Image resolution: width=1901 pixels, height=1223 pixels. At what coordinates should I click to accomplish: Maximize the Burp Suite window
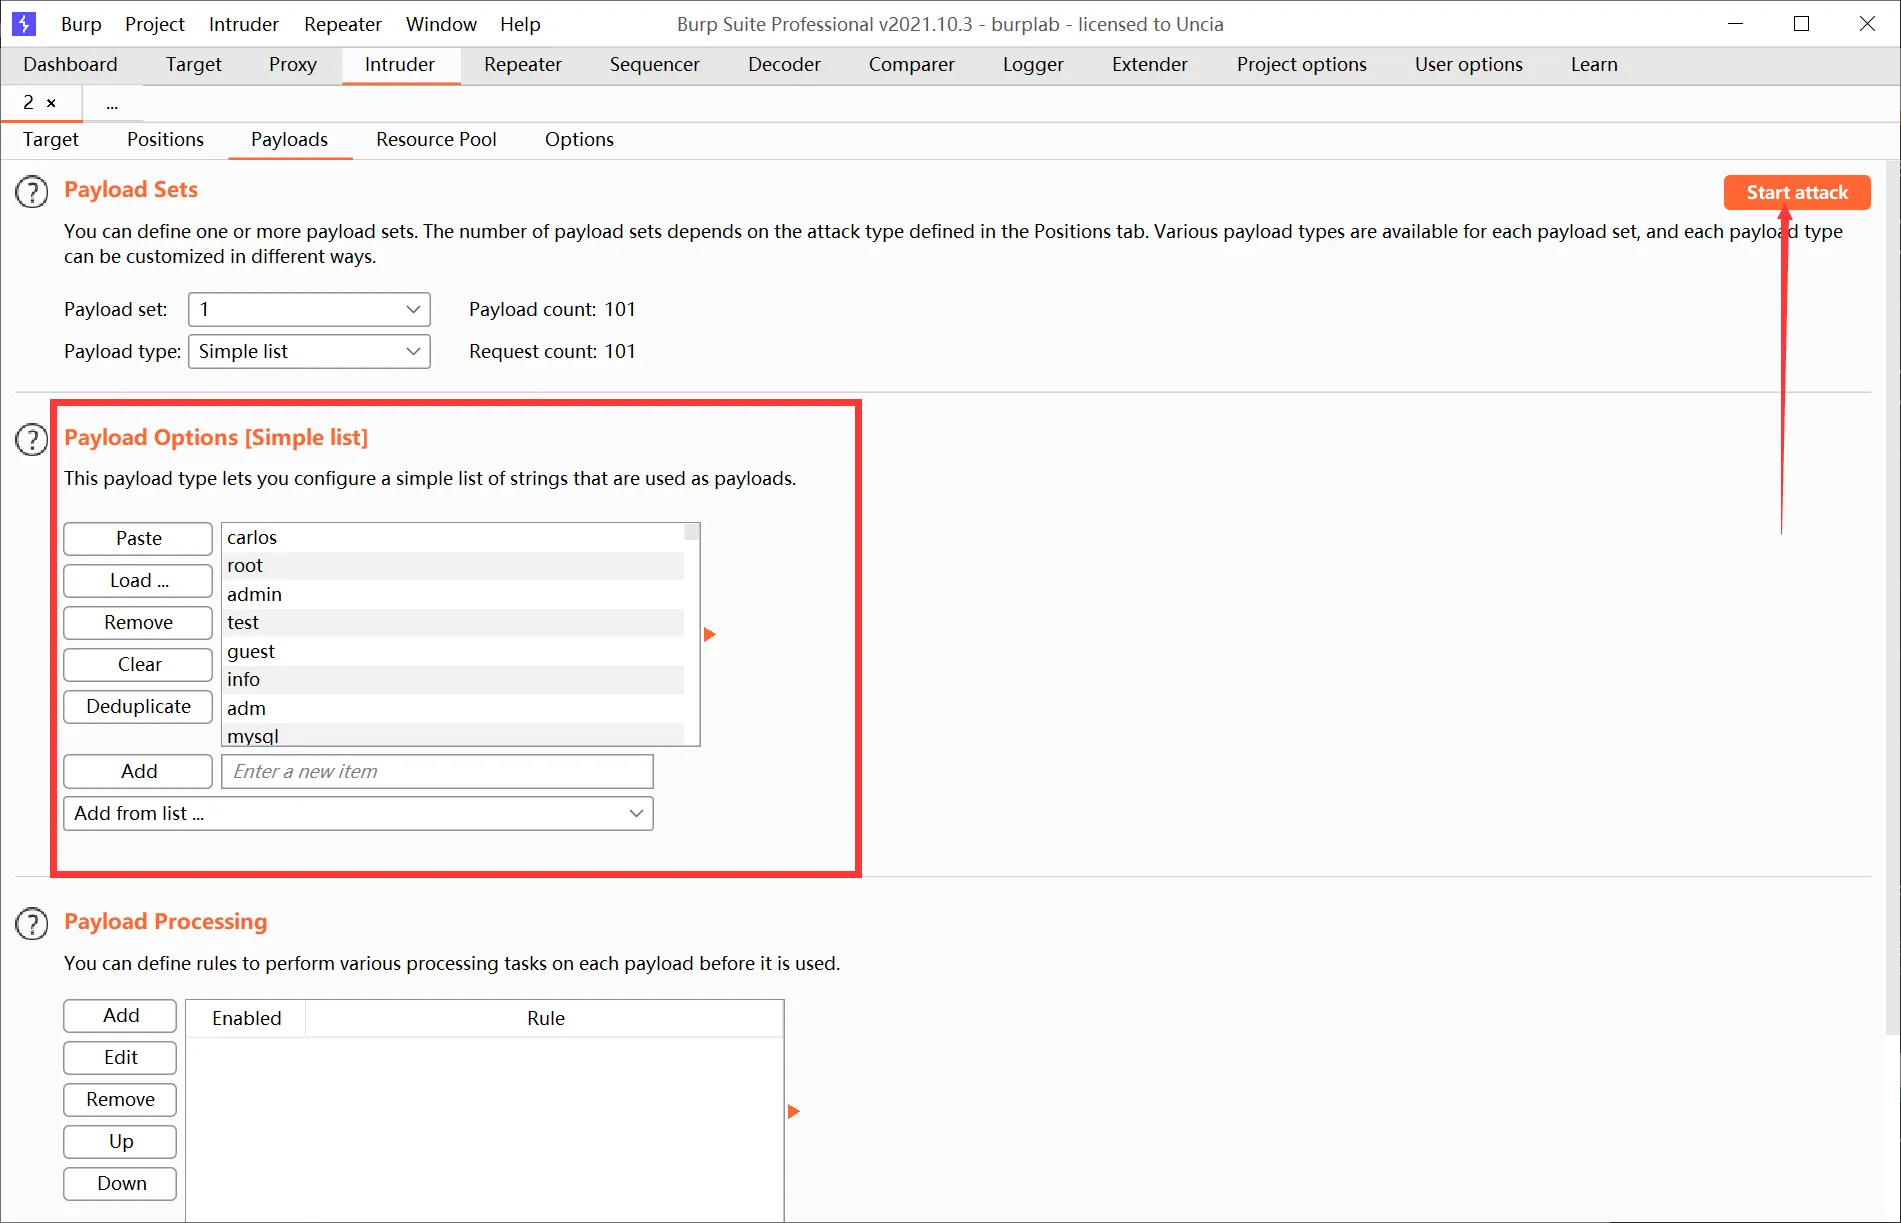point(1802,23)
